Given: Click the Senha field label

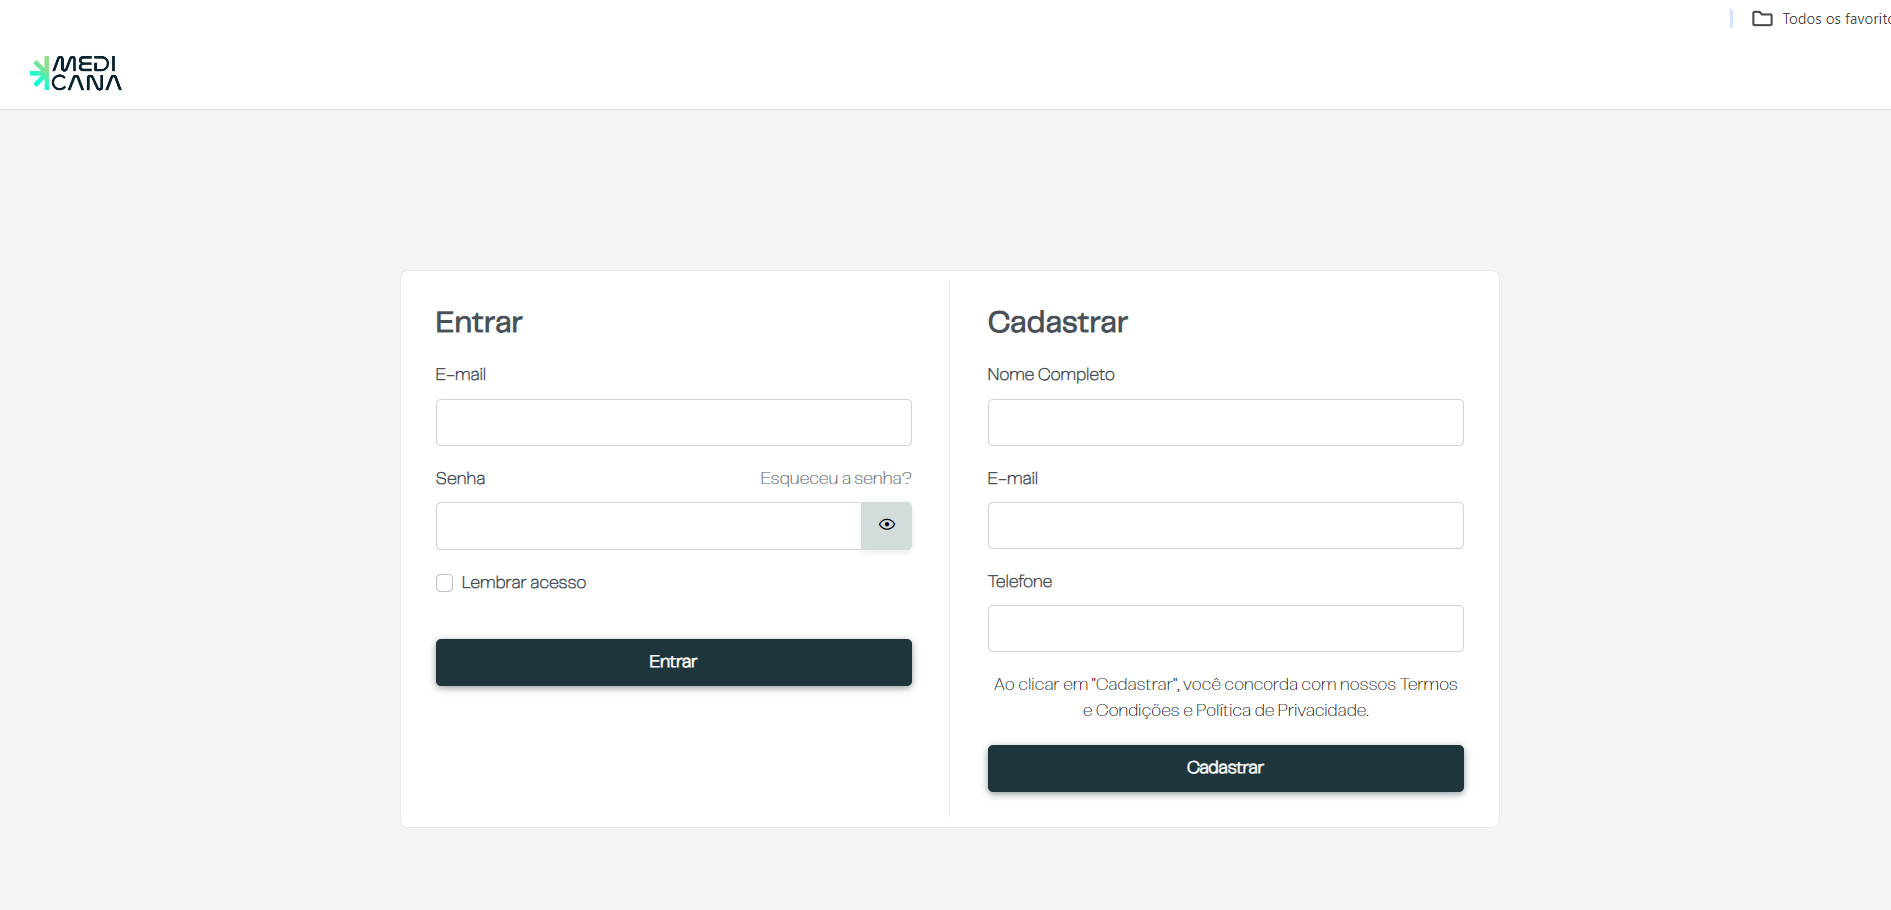Looking at the screenshot, I should pos(460,479).
